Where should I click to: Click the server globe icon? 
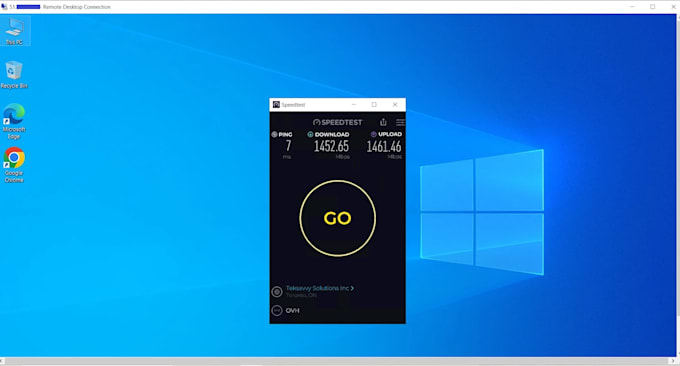pos(277,291)
